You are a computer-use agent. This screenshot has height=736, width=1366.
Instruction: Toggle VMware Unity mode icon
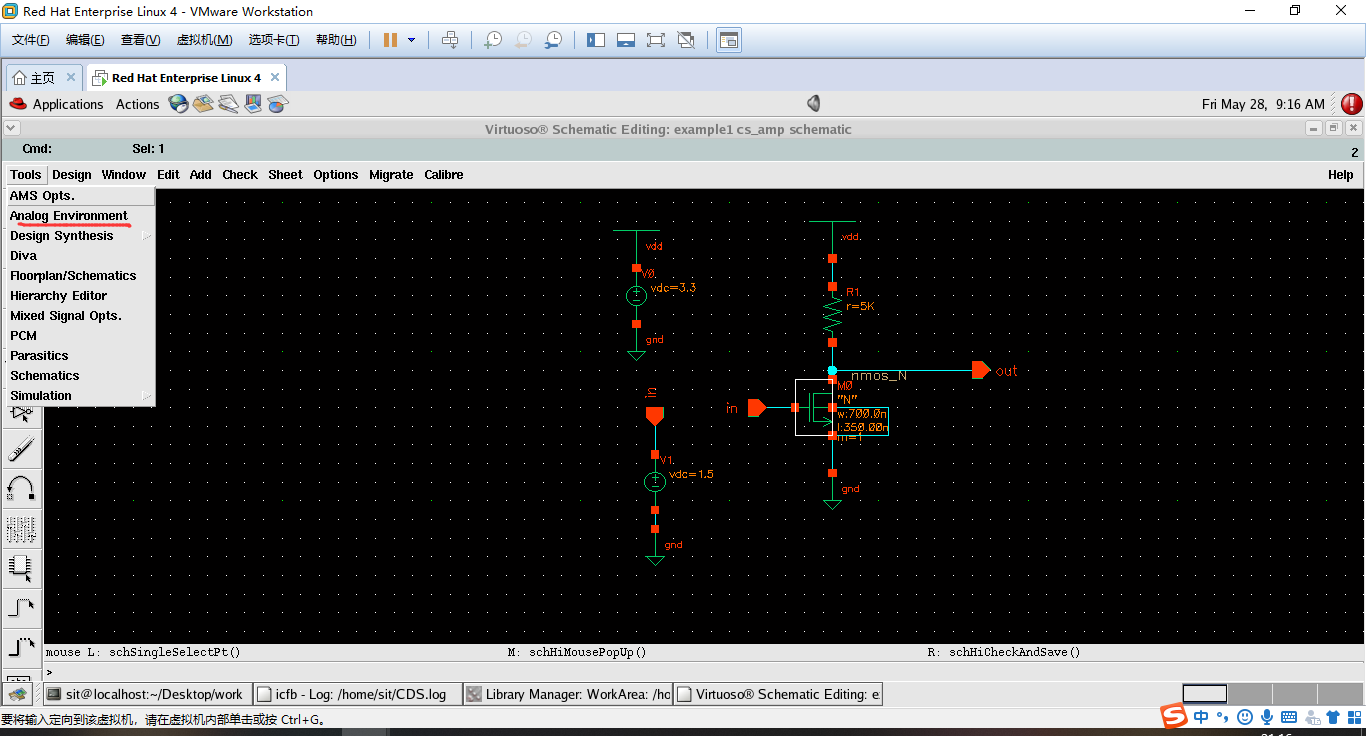[x=686, y=40]
